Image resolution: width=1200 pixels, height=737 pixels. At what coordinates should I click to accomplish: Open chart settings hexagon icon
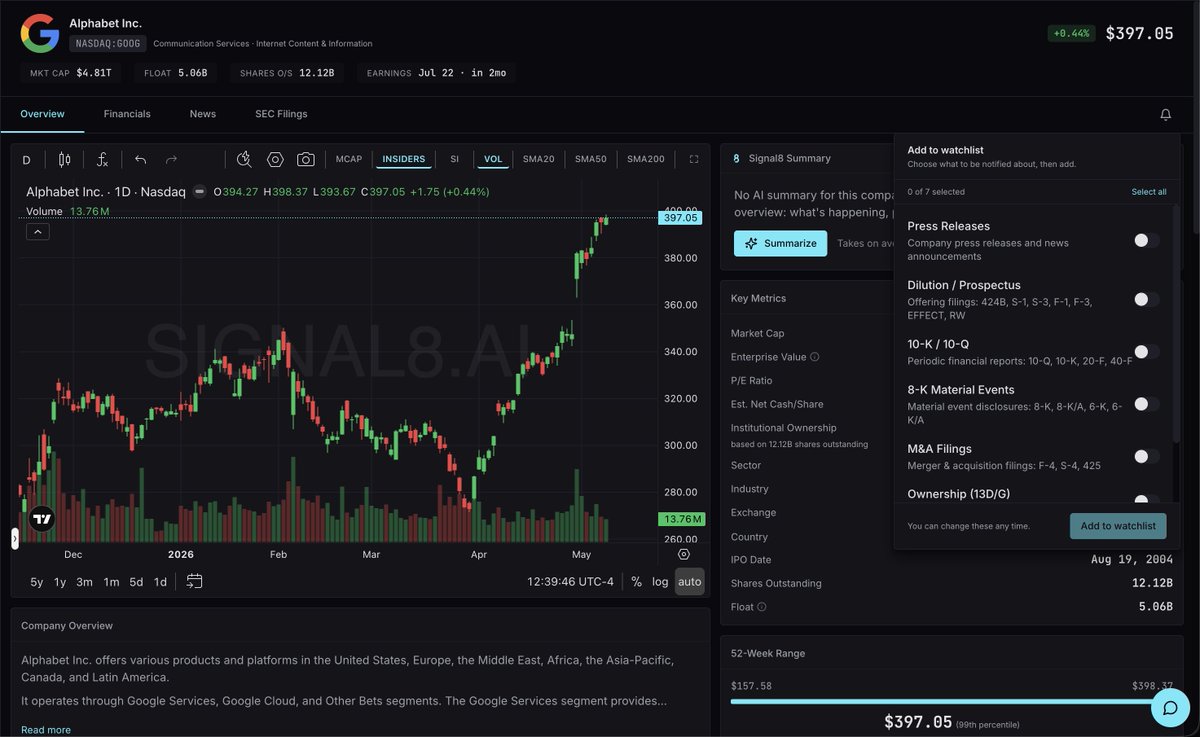point(275,159)
